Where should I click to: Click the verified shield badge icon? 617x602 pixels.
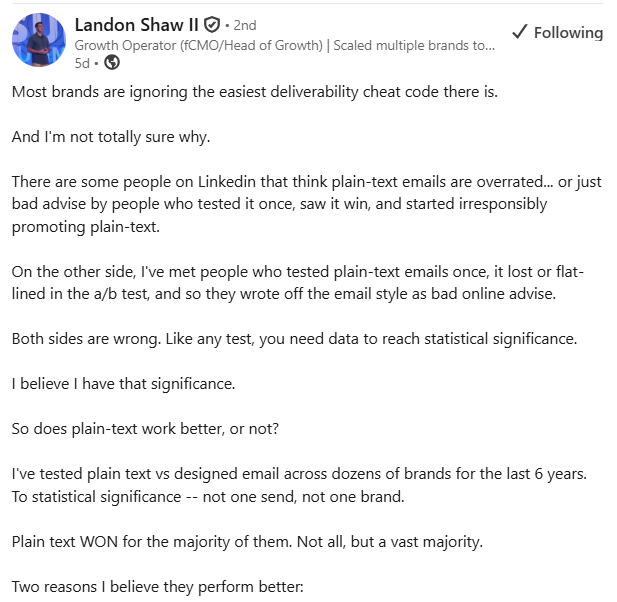212,25
